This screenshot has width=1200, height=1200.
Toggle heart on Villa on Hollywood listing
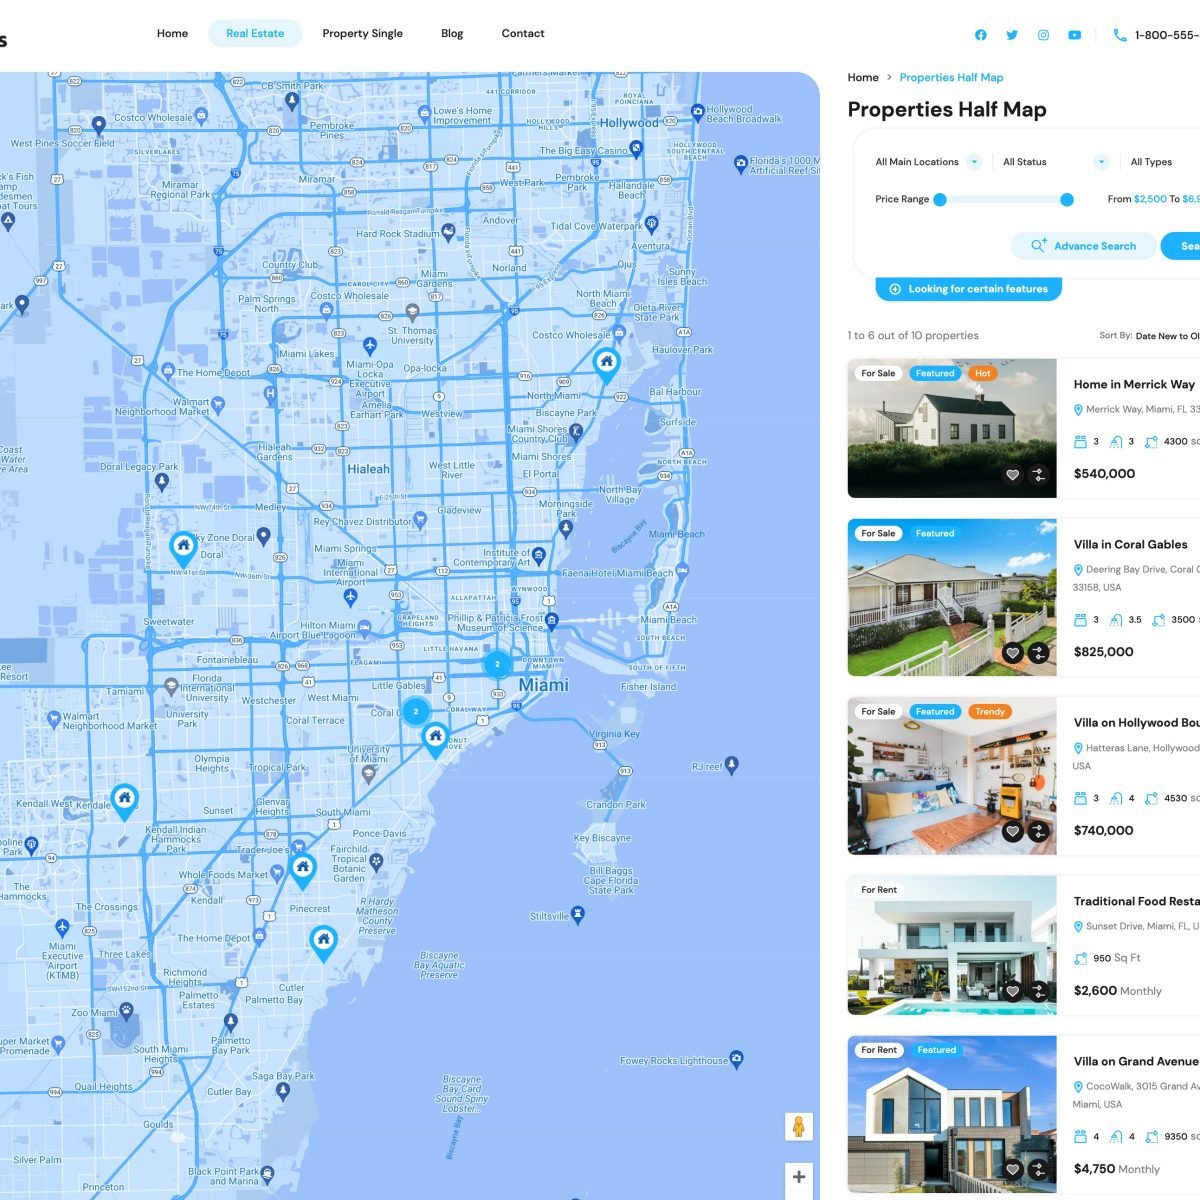click(1012, 832)
